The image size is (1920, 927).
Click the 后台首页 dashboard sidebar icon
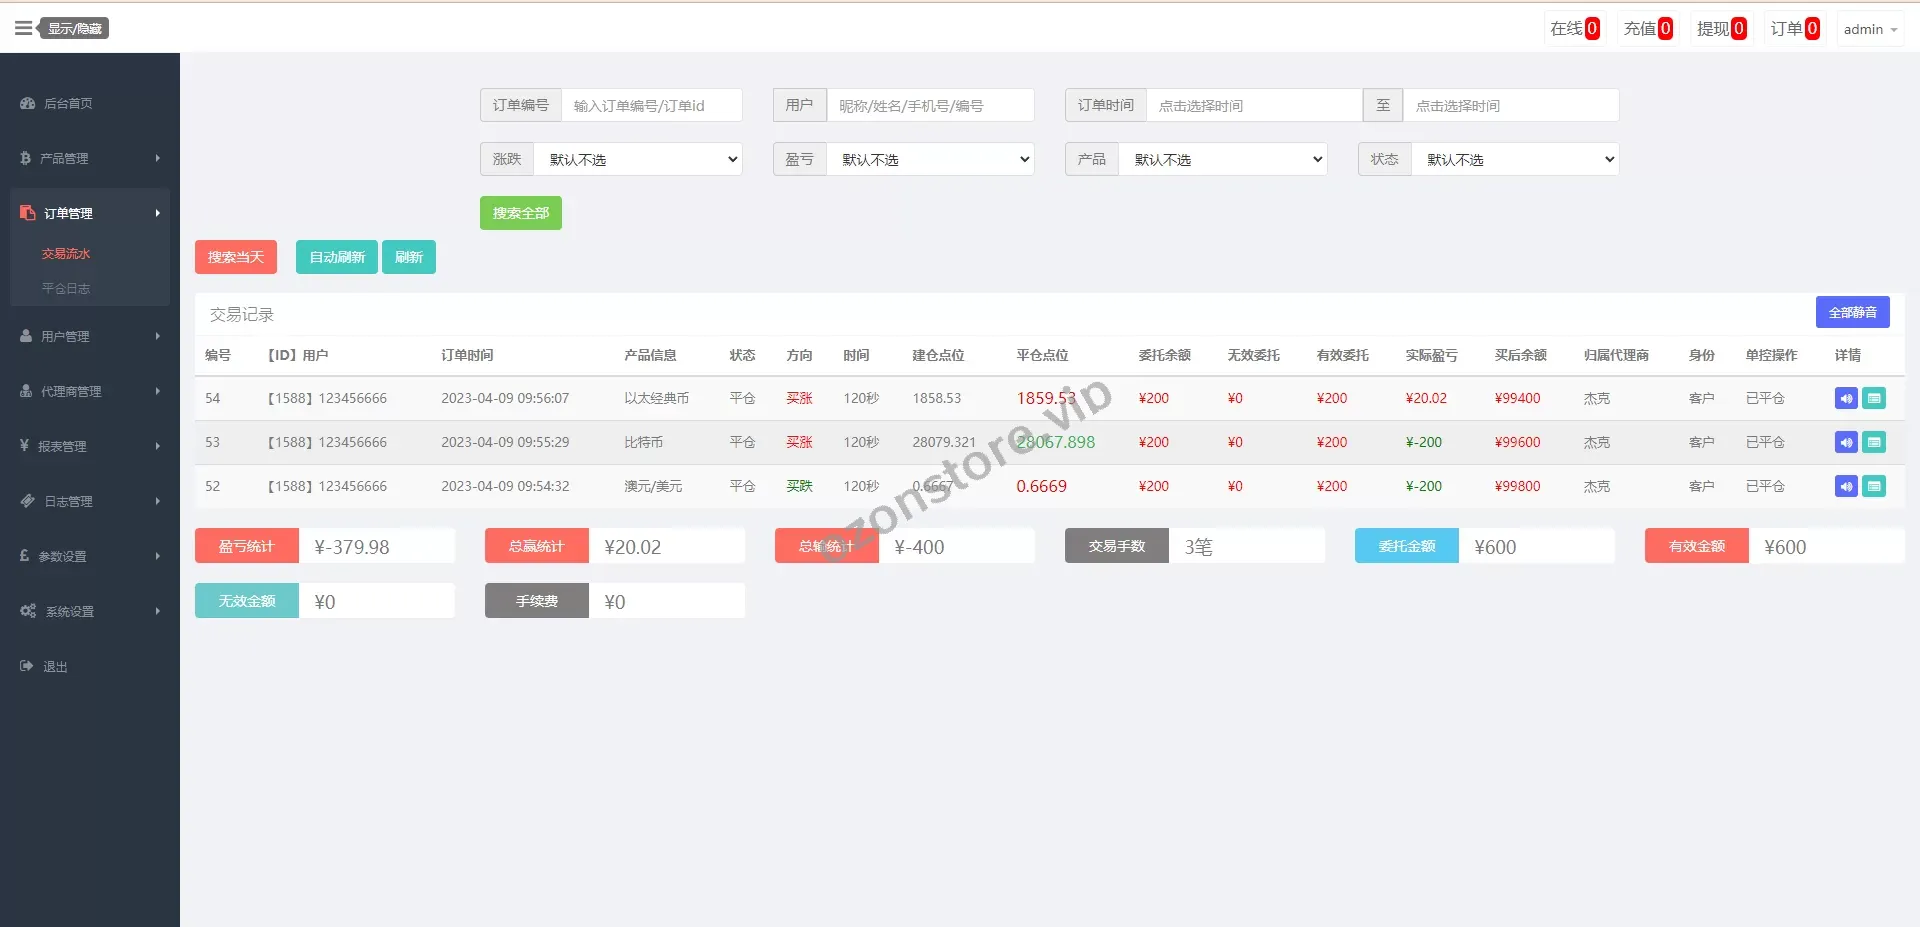tap(28, 103)
